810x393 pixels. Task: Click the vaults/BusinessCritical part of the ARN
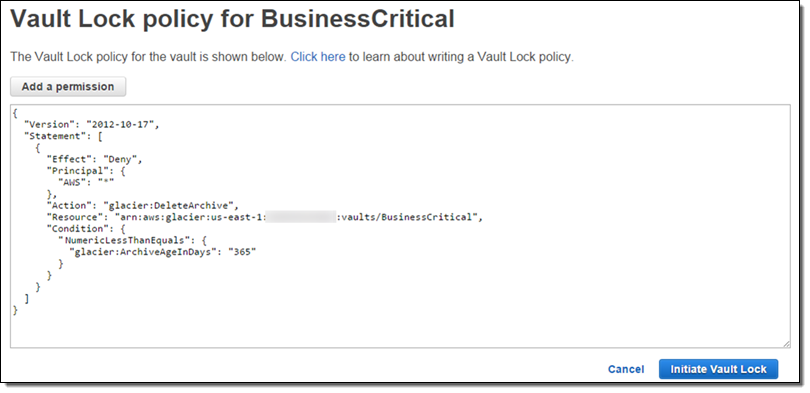[406, 217]
